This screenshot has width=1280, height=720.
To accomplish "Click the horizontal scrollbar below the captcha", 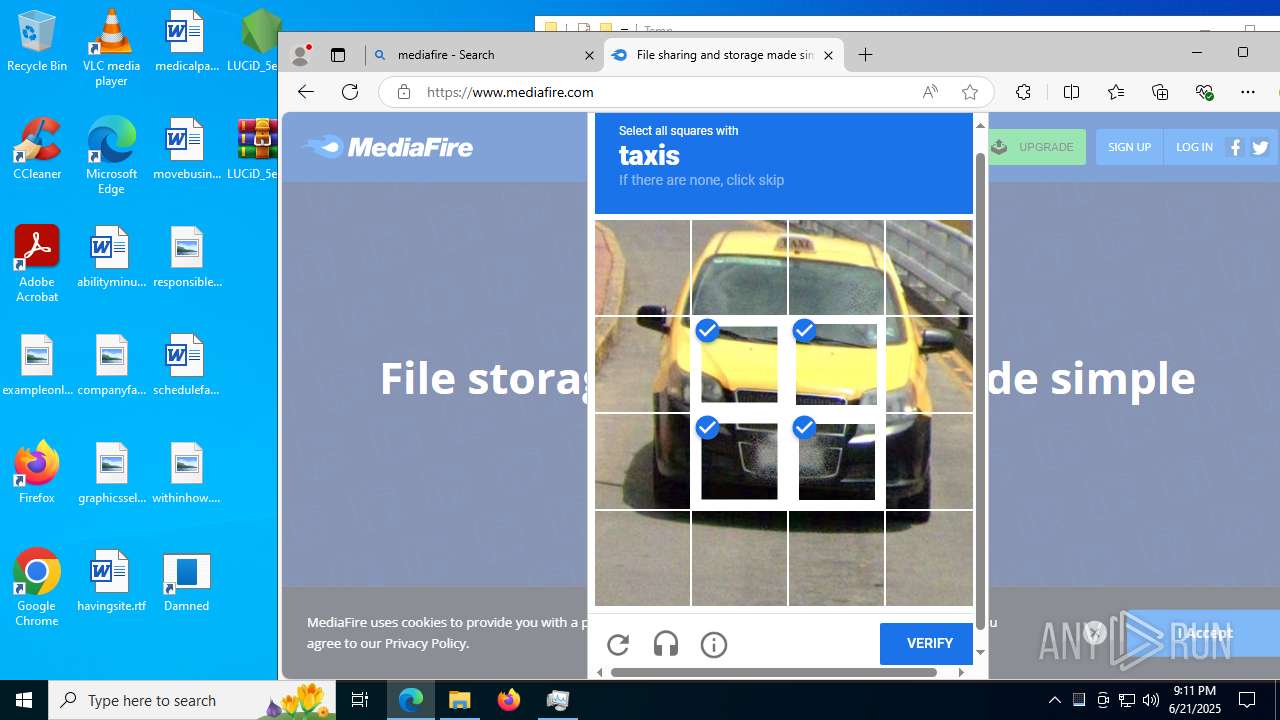I will tap(774, 672).
